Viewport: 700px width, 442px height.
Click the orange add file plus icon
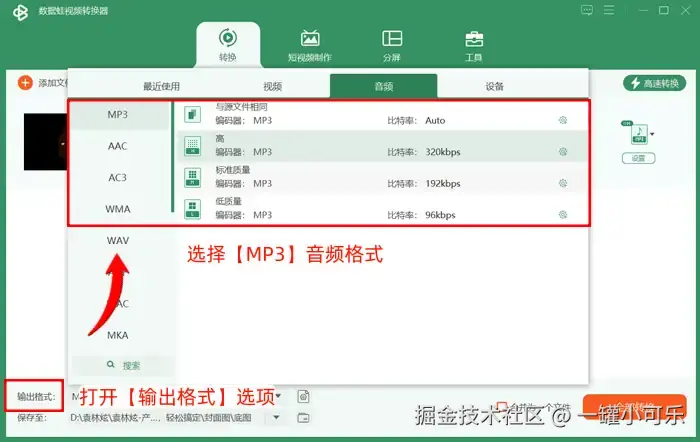point(25,83)
